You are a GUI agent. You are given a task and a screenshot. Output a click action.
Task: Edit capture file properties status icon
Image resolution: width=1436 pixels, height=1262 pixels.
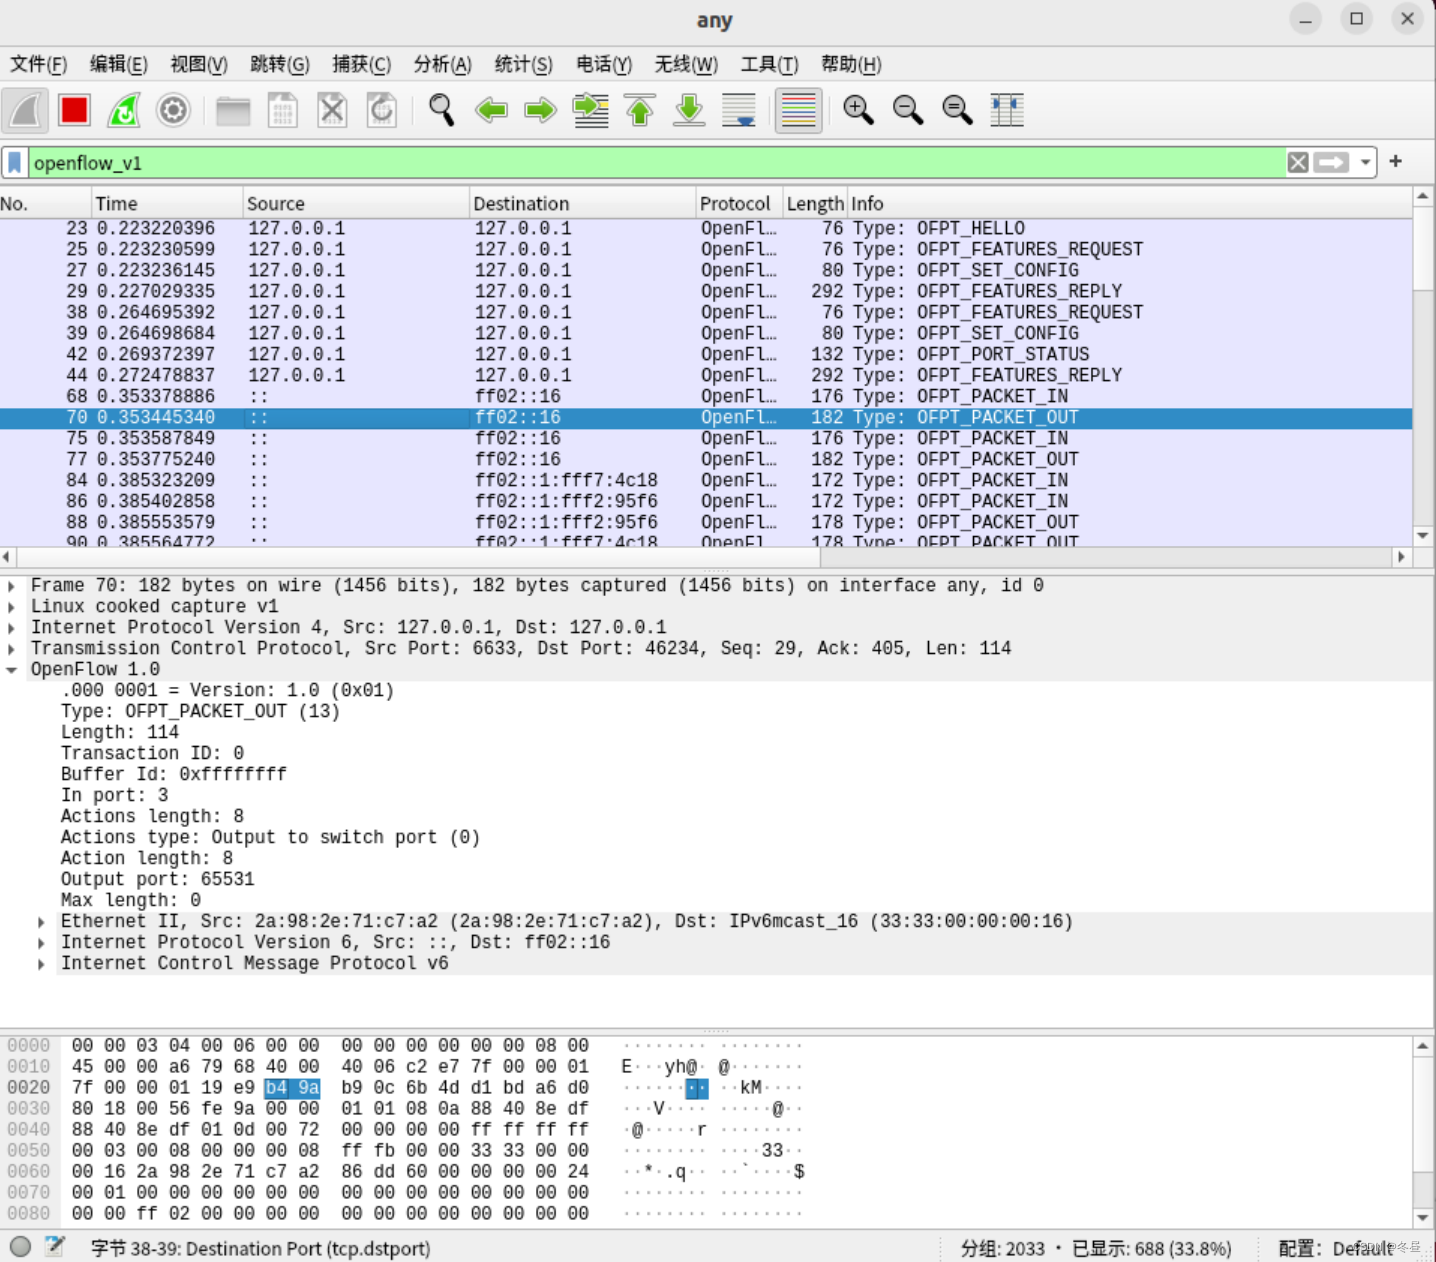pyautogui.click(x=55, y=1246)
